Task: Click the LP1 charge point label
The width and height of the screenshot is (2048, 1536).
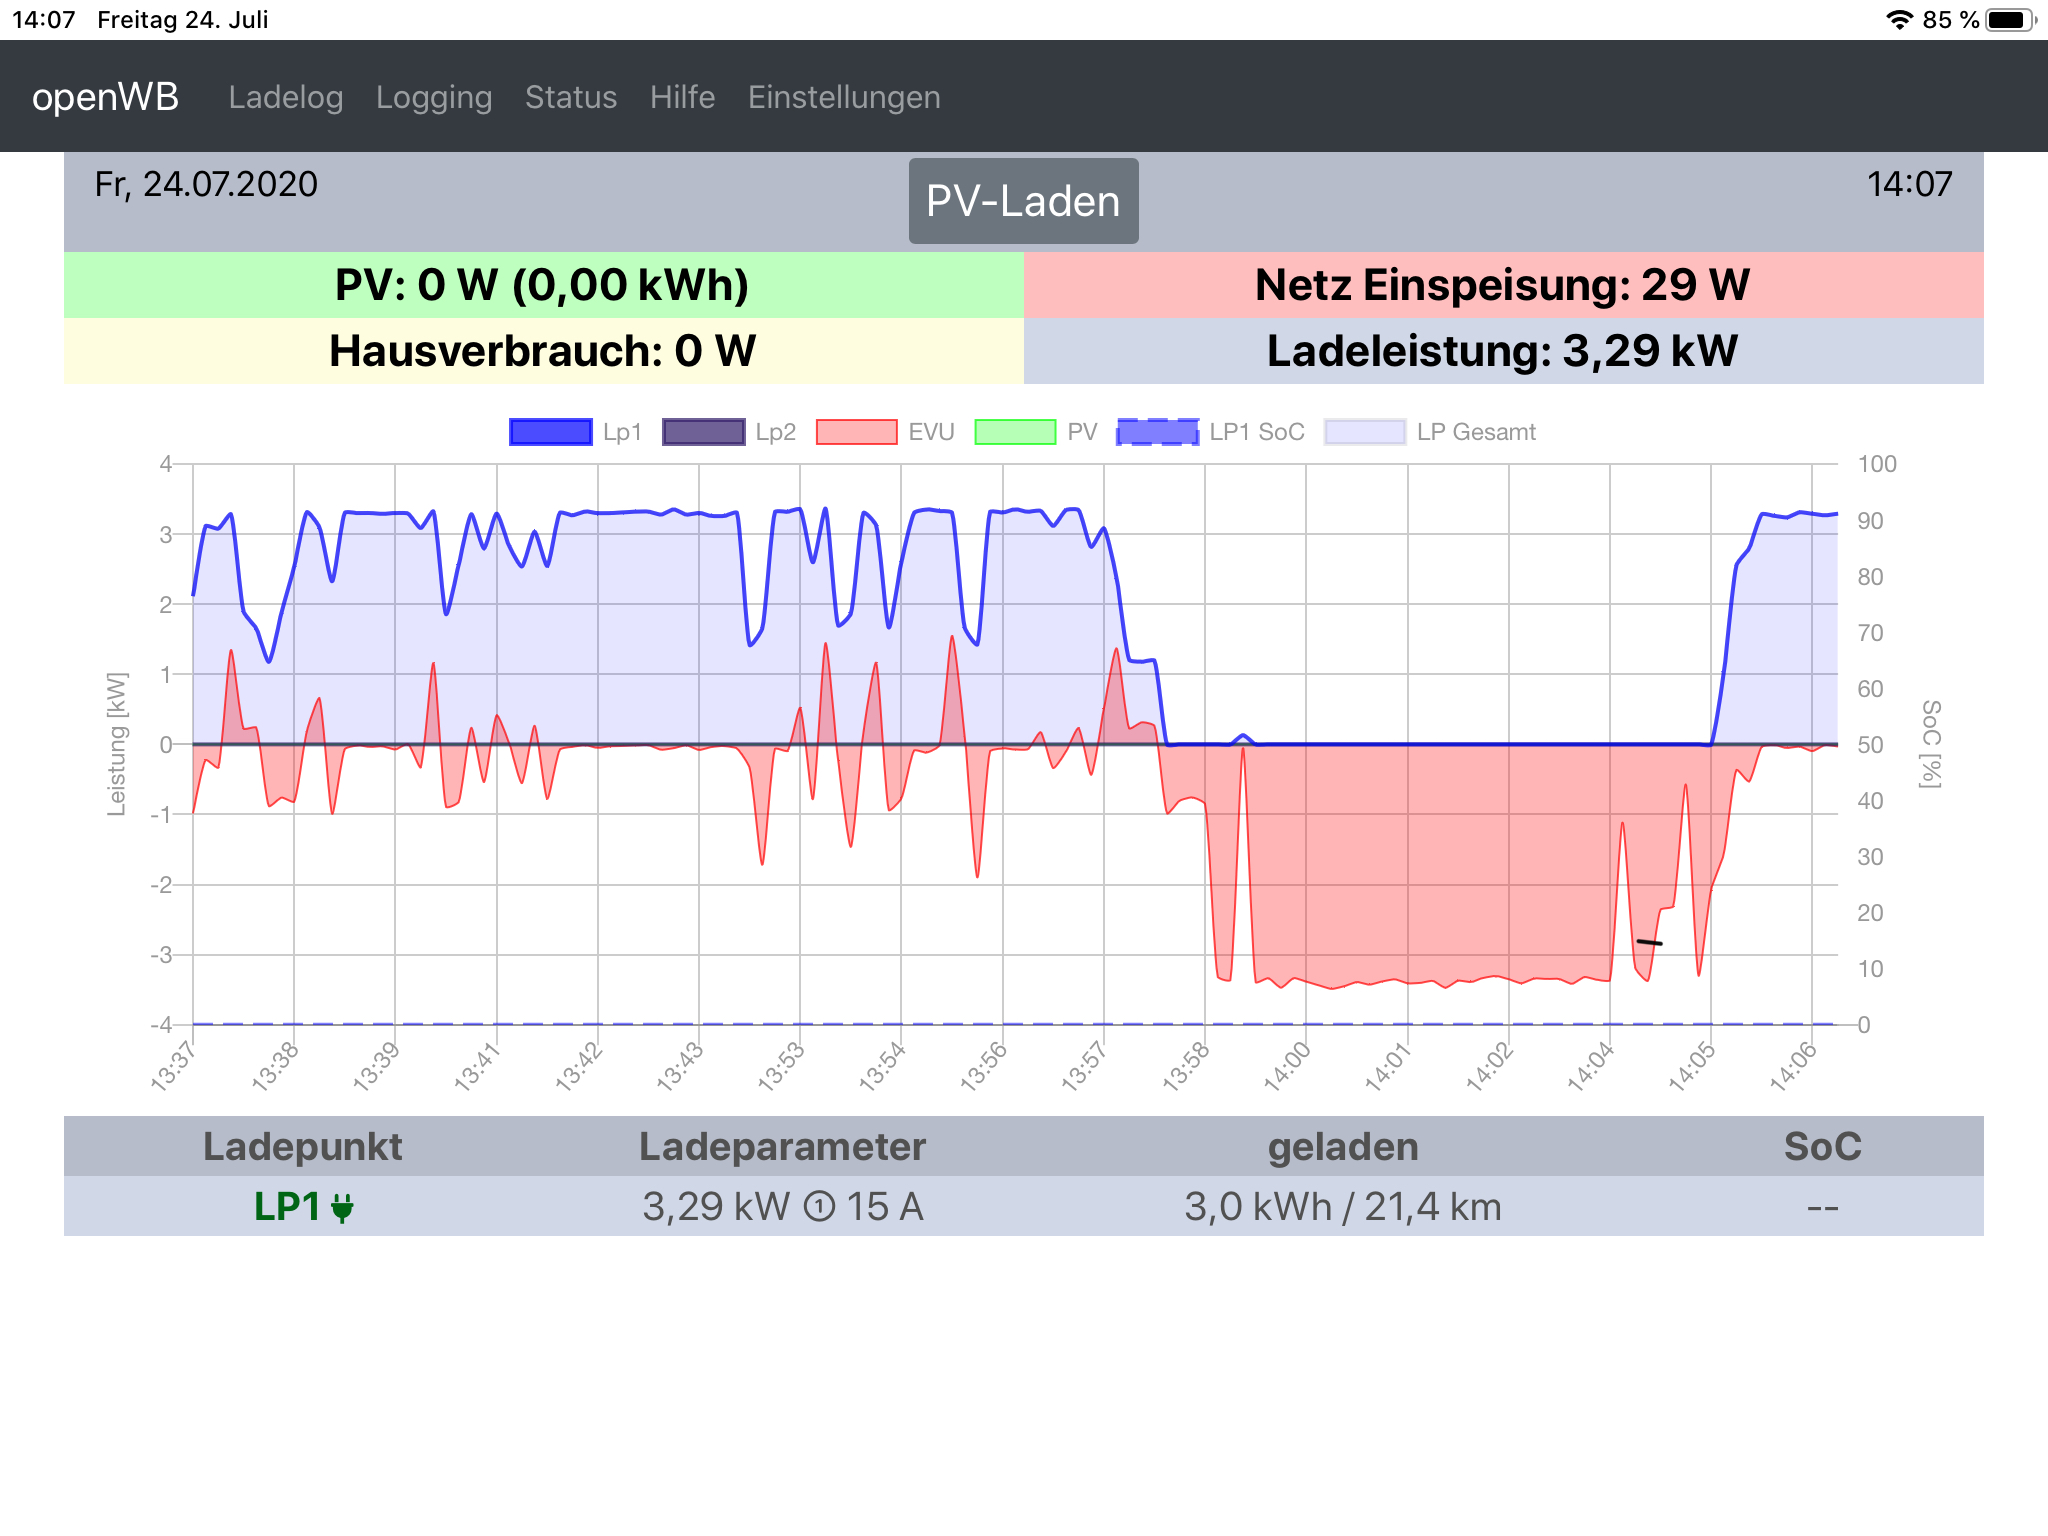Action: pos(286,1207)
